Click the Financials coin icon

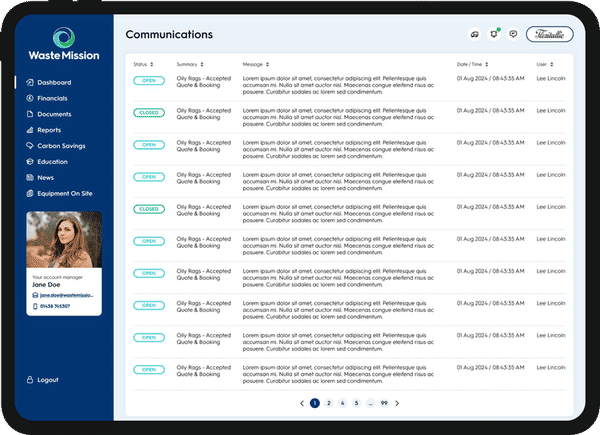coord(30,98)
